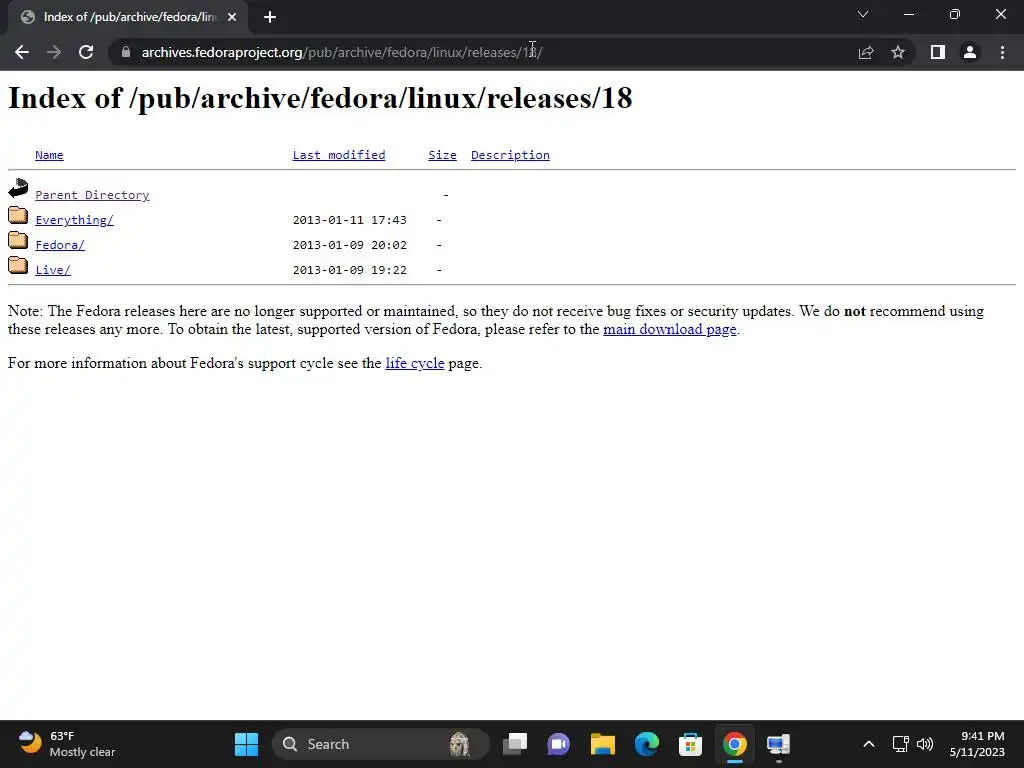Open the Parent Directory link
Image resolution: width=1024 pixels, height=768 pixels.
[x=92, y=195]
